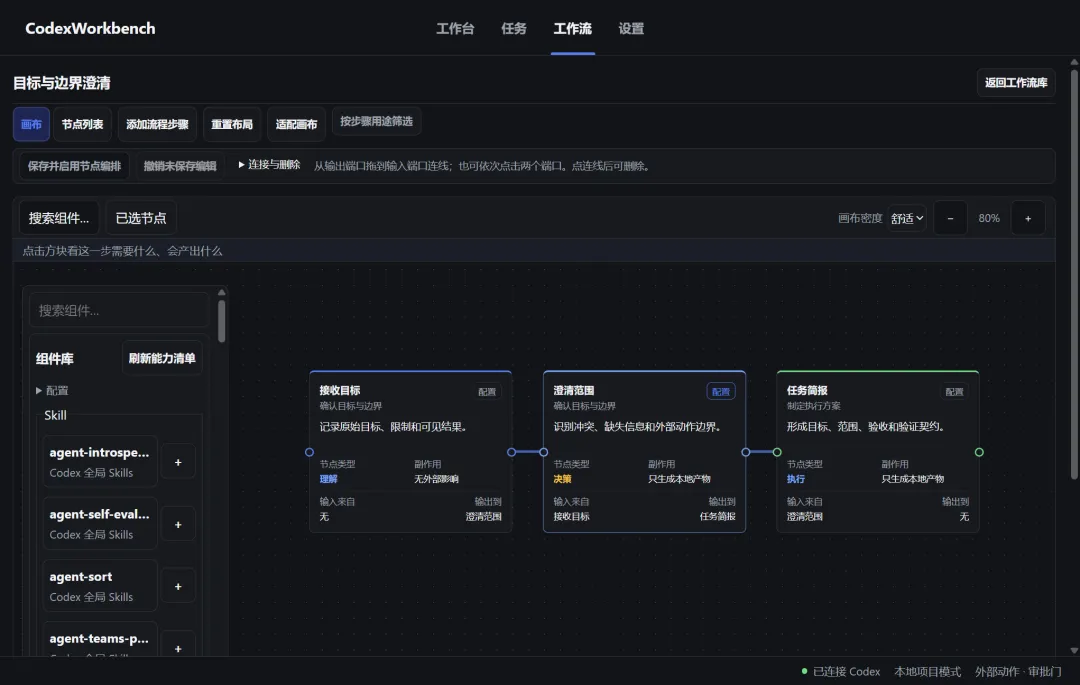Screen dimensions: 1080x685
Task: Open the 设置 tab
Action: point(631,28)
